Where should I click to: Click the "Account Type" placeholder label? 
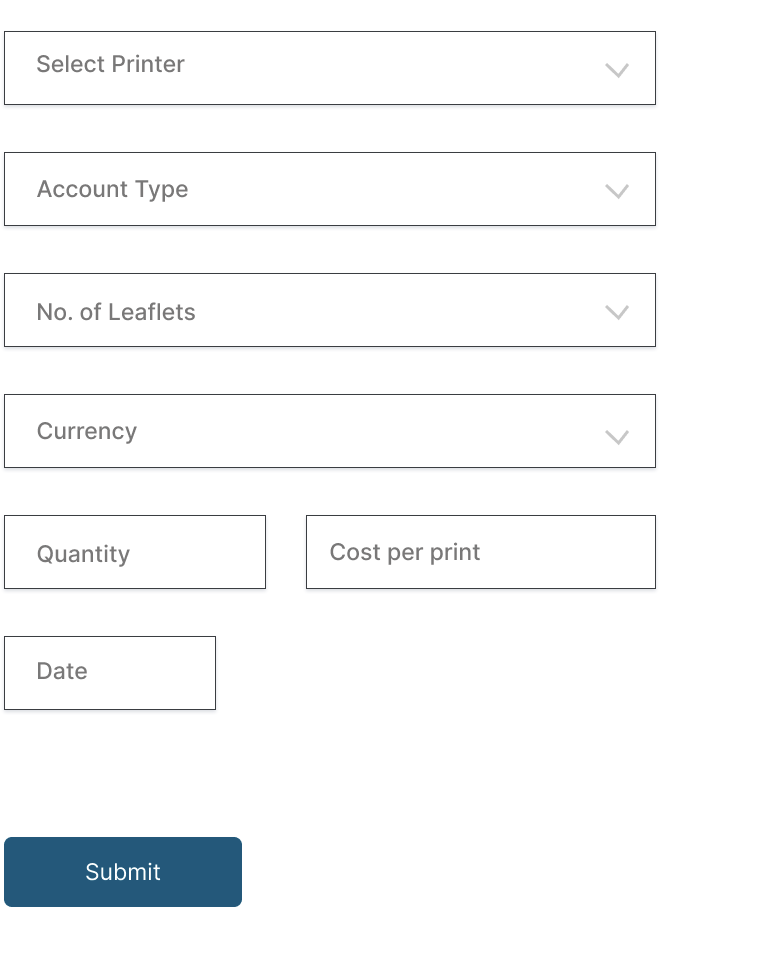click(113, 190)
